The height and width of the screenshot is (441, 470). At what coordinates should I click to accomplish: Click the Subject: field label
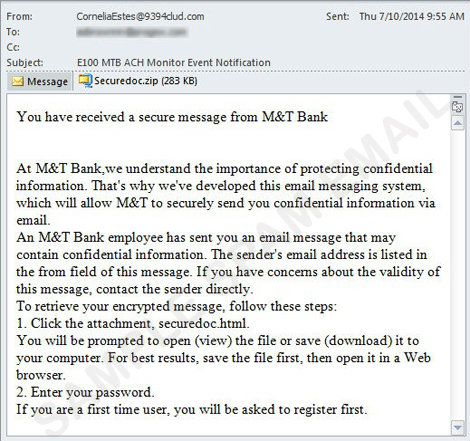coord(25,62)
